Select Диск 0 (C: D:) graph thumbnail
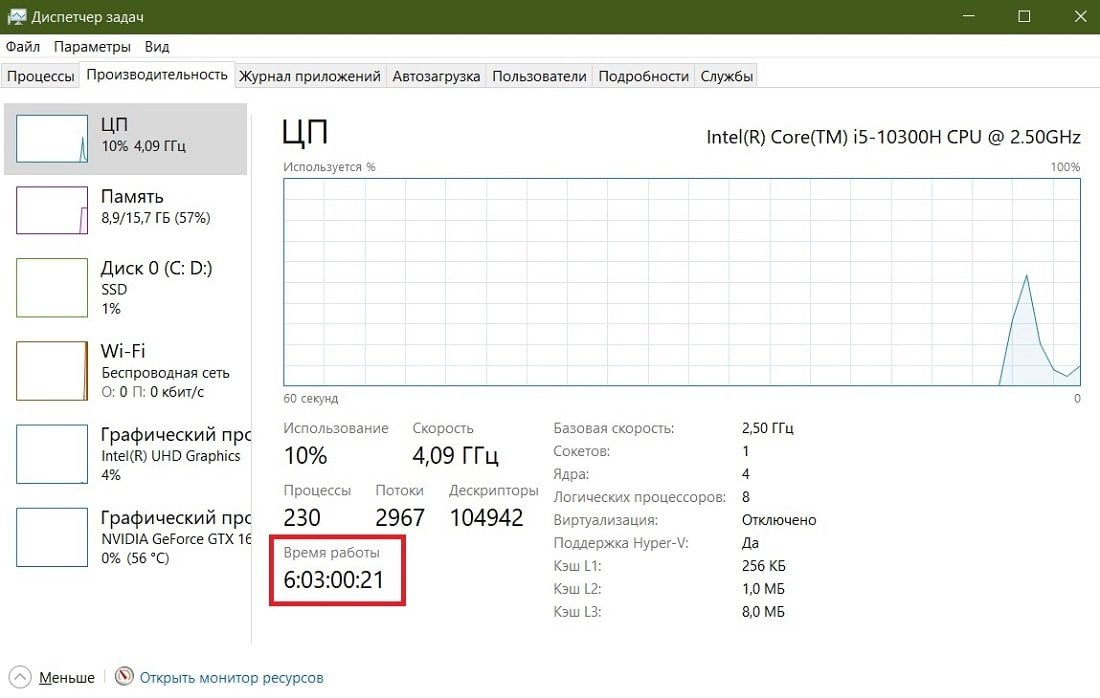The image size is (1100, 698). coord(52,288)
